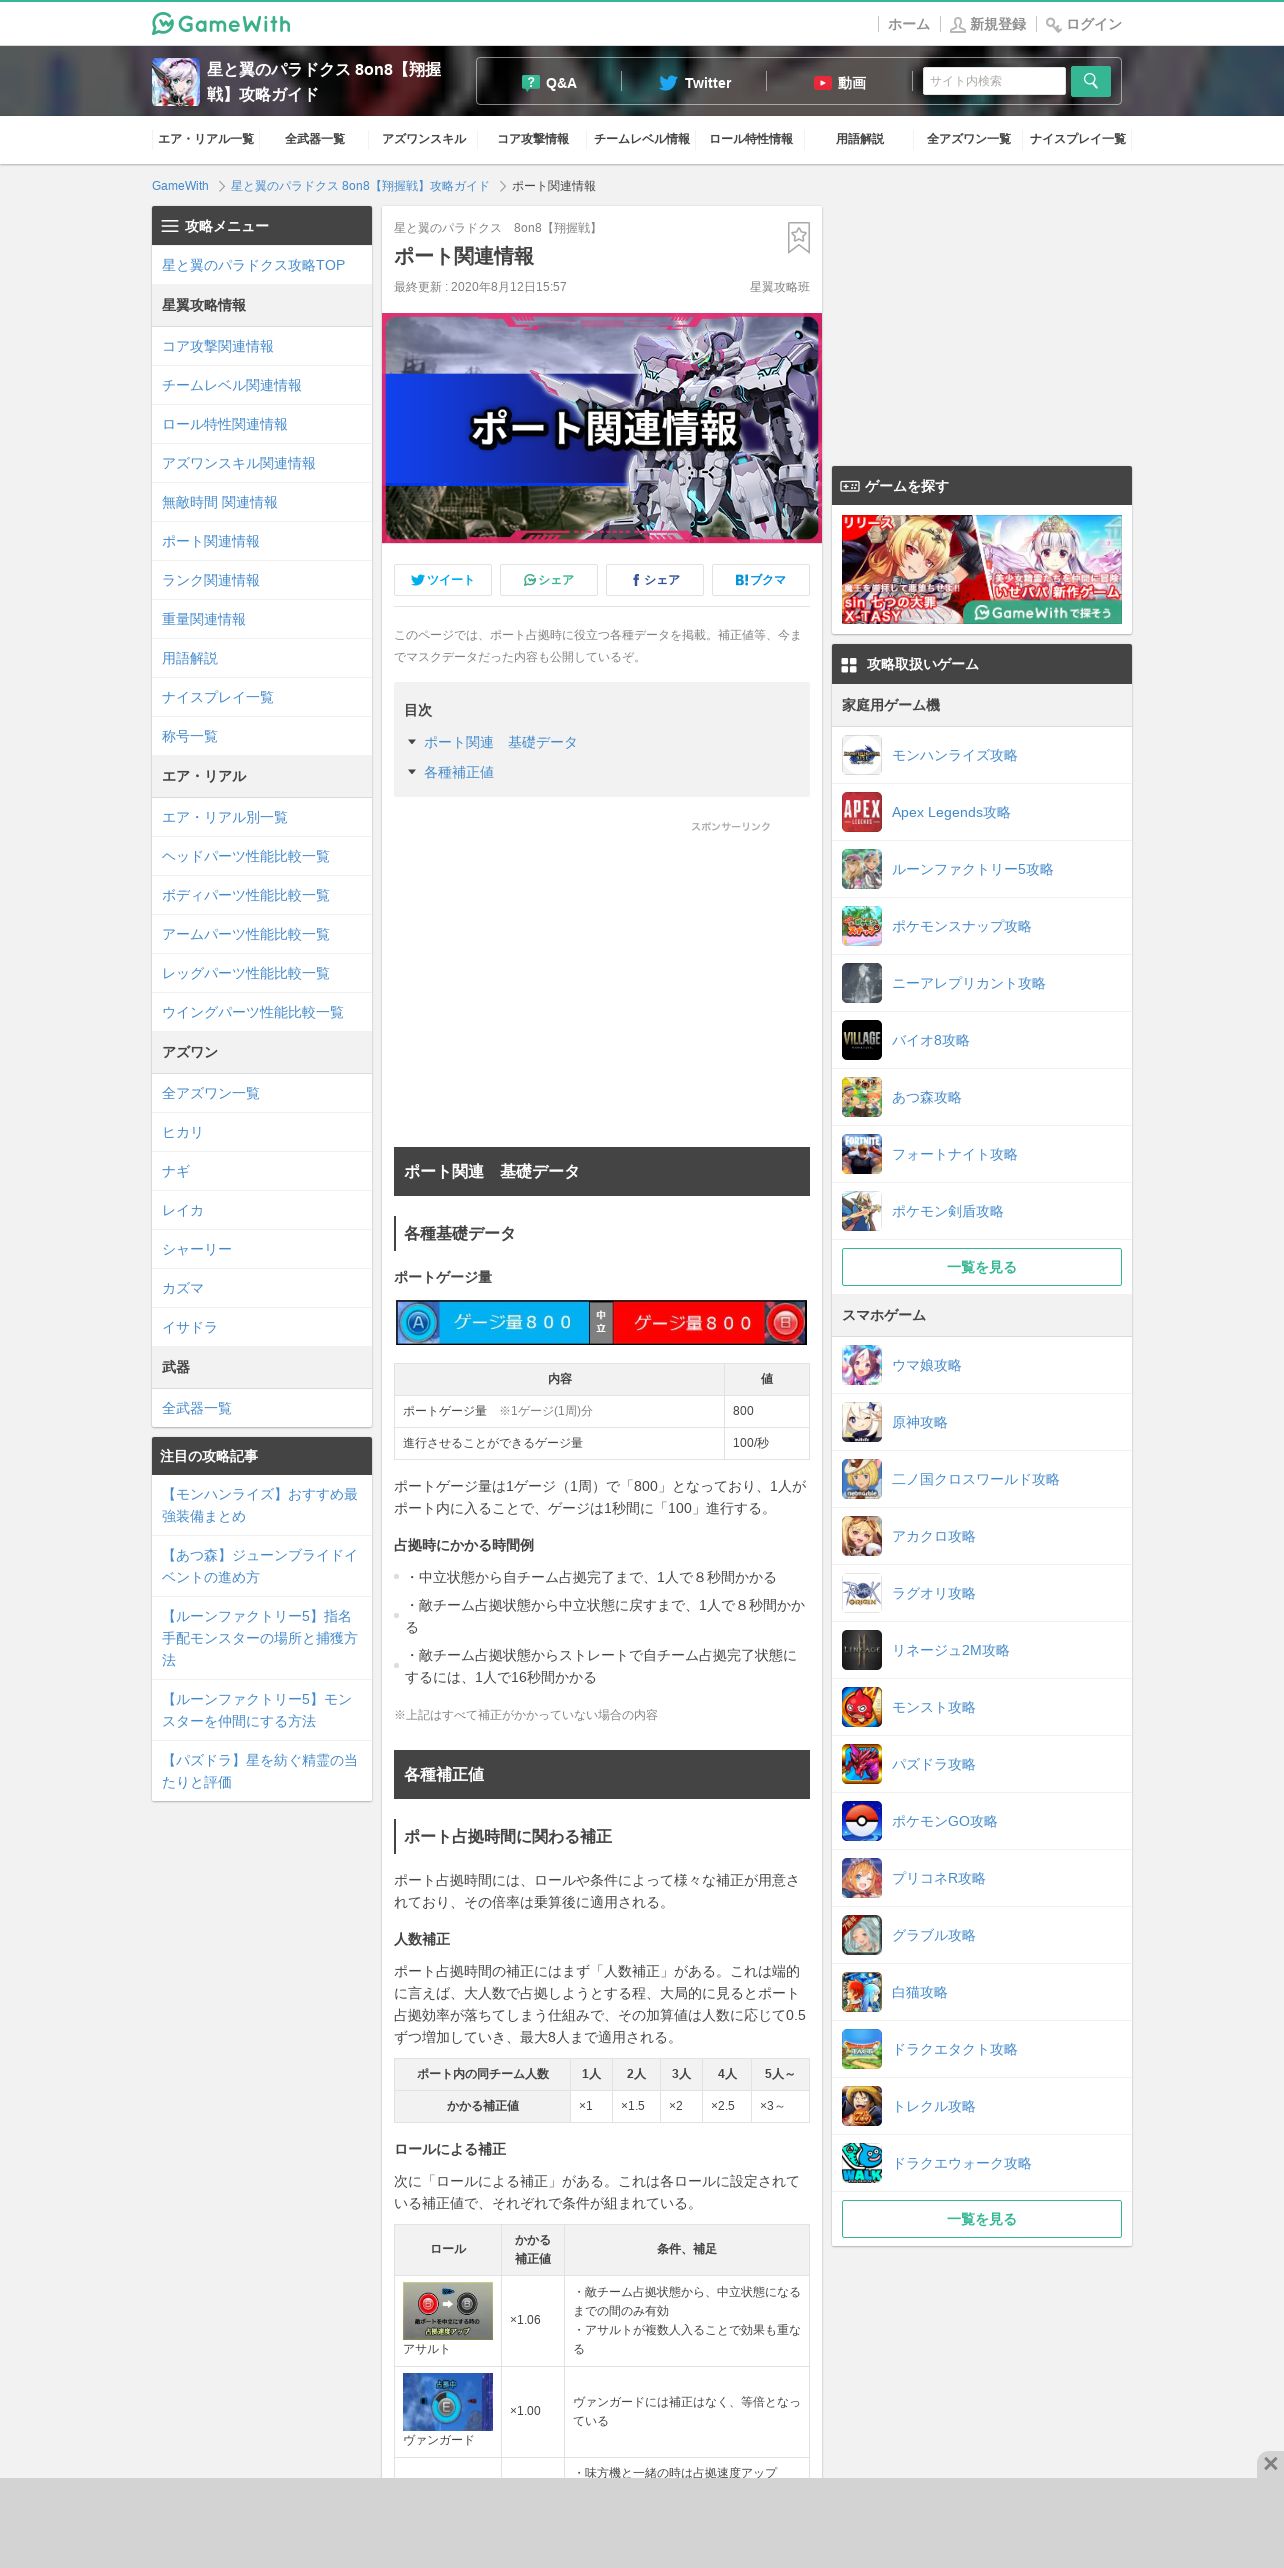Click the ヴァンガード role image
Screen dimensions: 1284x2568
[448, 2401]
